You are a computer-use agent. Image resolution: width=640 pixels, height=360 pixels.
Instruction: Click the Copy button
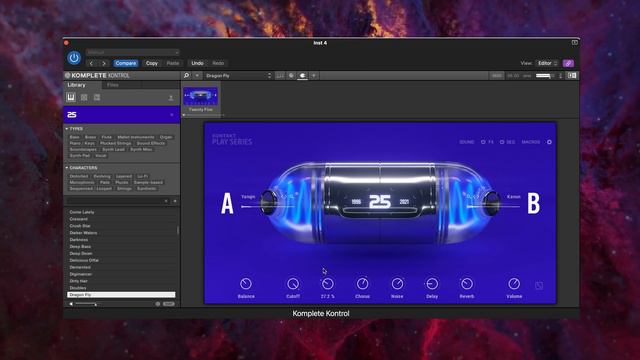[152, 63]
